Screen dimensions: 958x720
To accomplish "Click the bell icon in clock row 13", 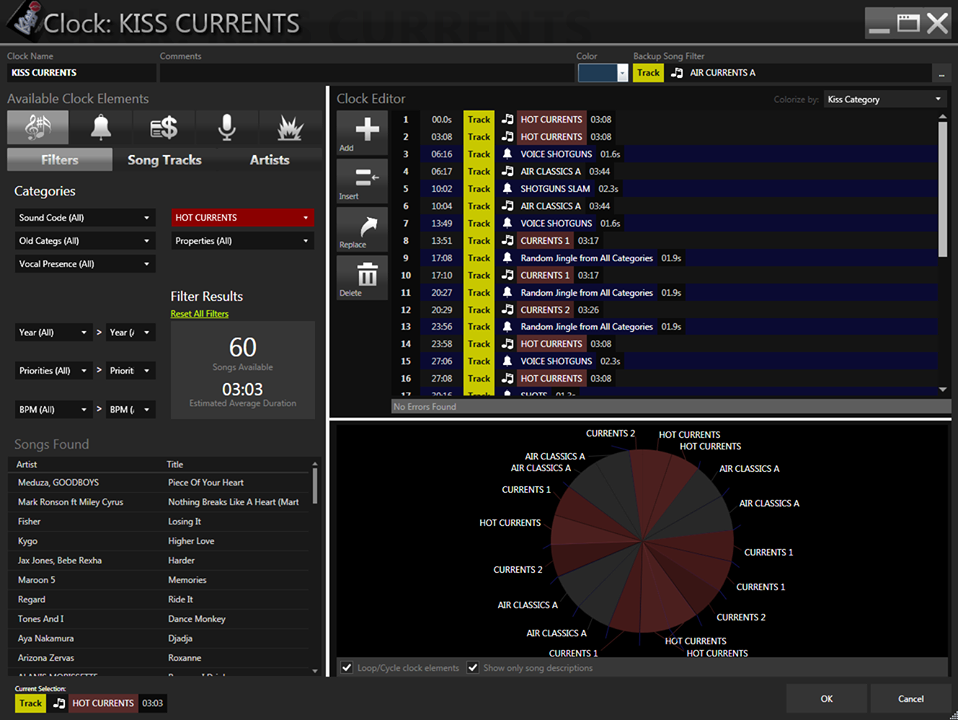I will point(507,326).
